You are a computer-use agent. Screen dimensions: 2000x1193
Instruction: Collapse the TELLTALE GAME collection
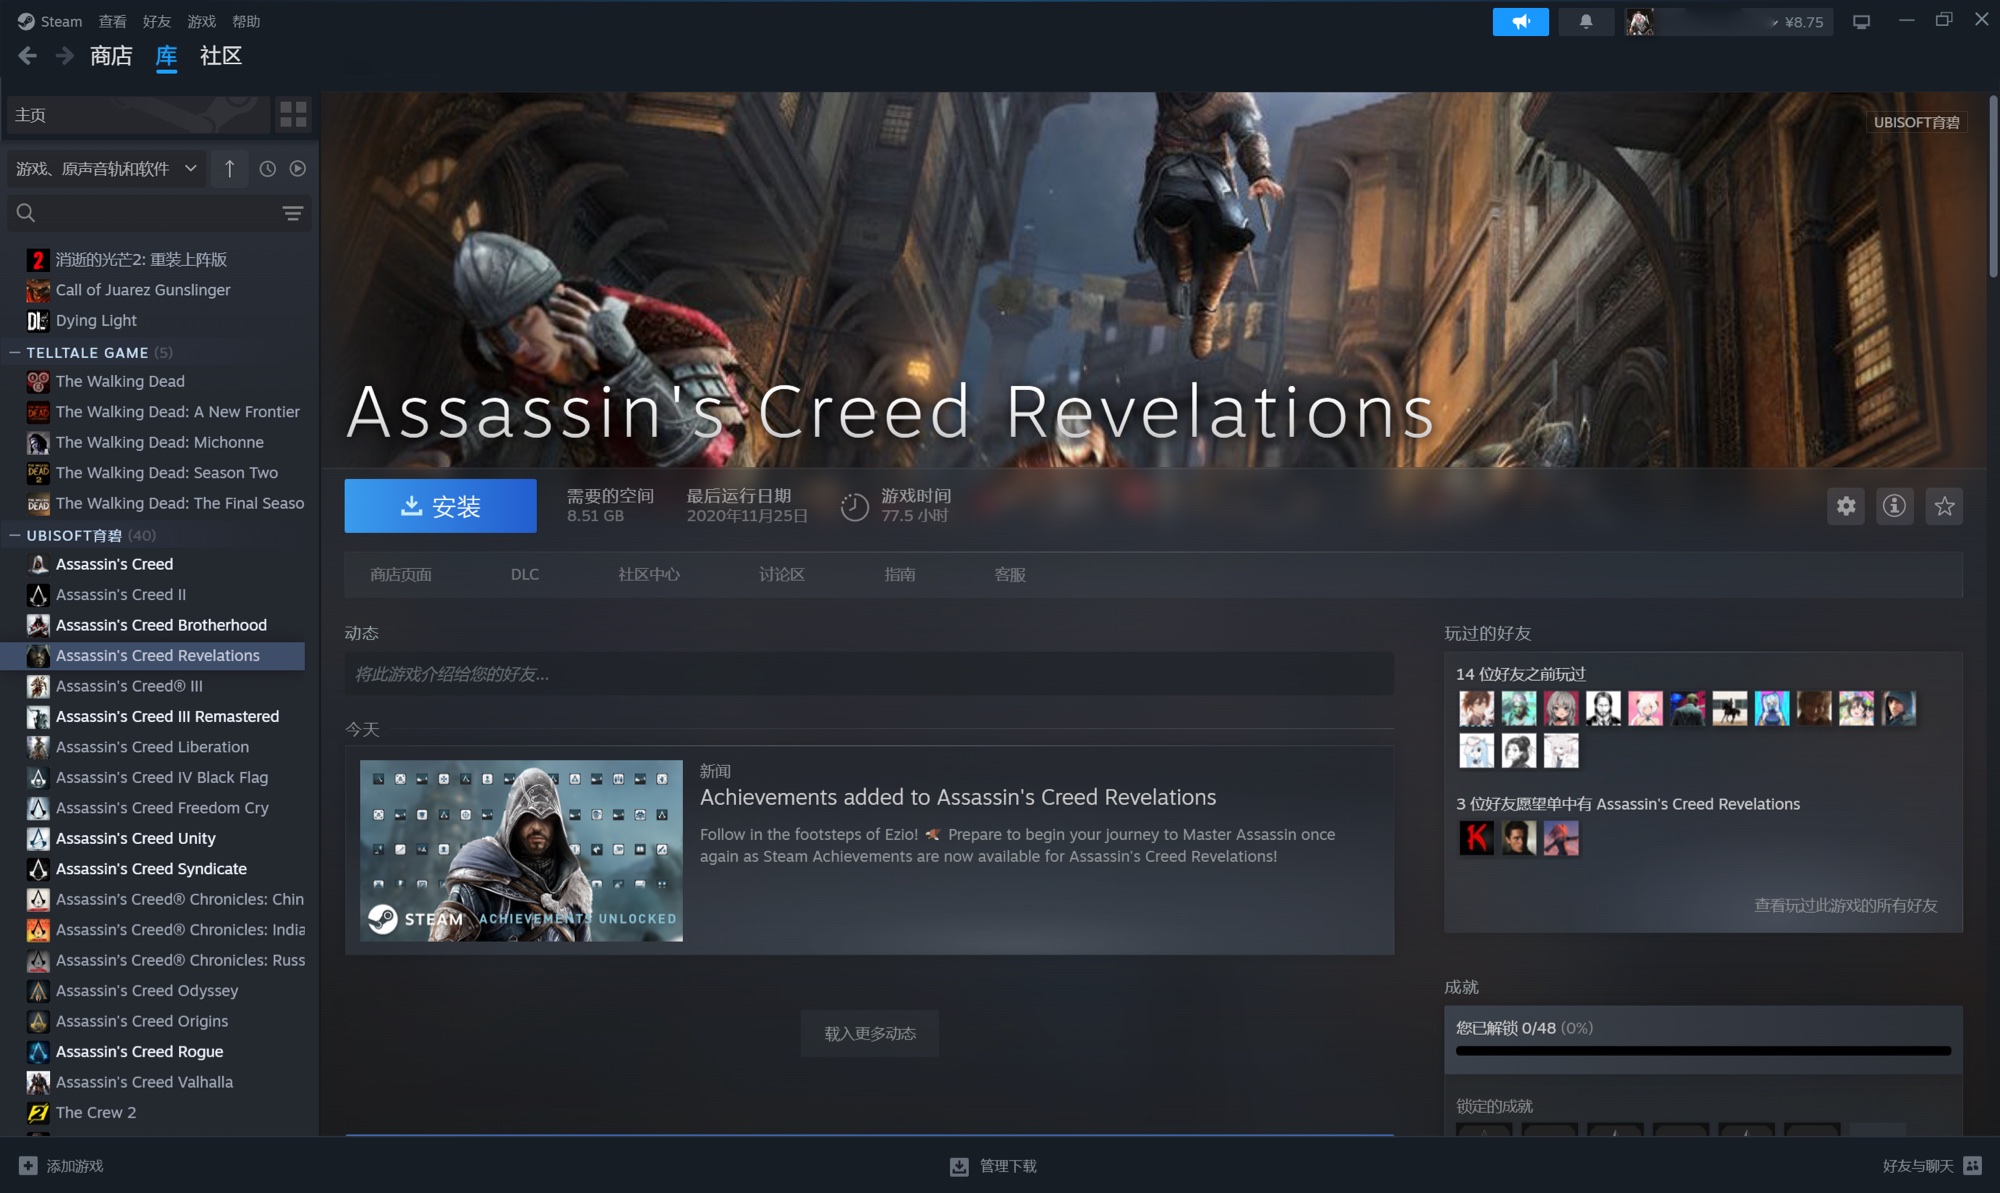[15, 352]
